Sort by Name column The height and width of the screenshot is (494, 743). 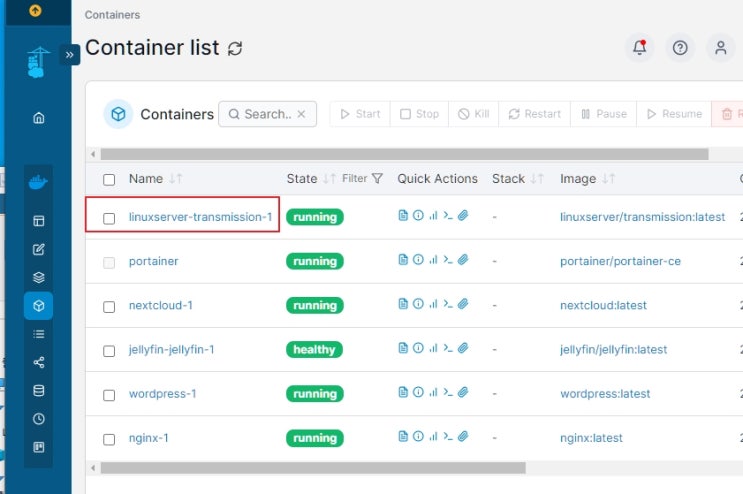coord(155,179)
